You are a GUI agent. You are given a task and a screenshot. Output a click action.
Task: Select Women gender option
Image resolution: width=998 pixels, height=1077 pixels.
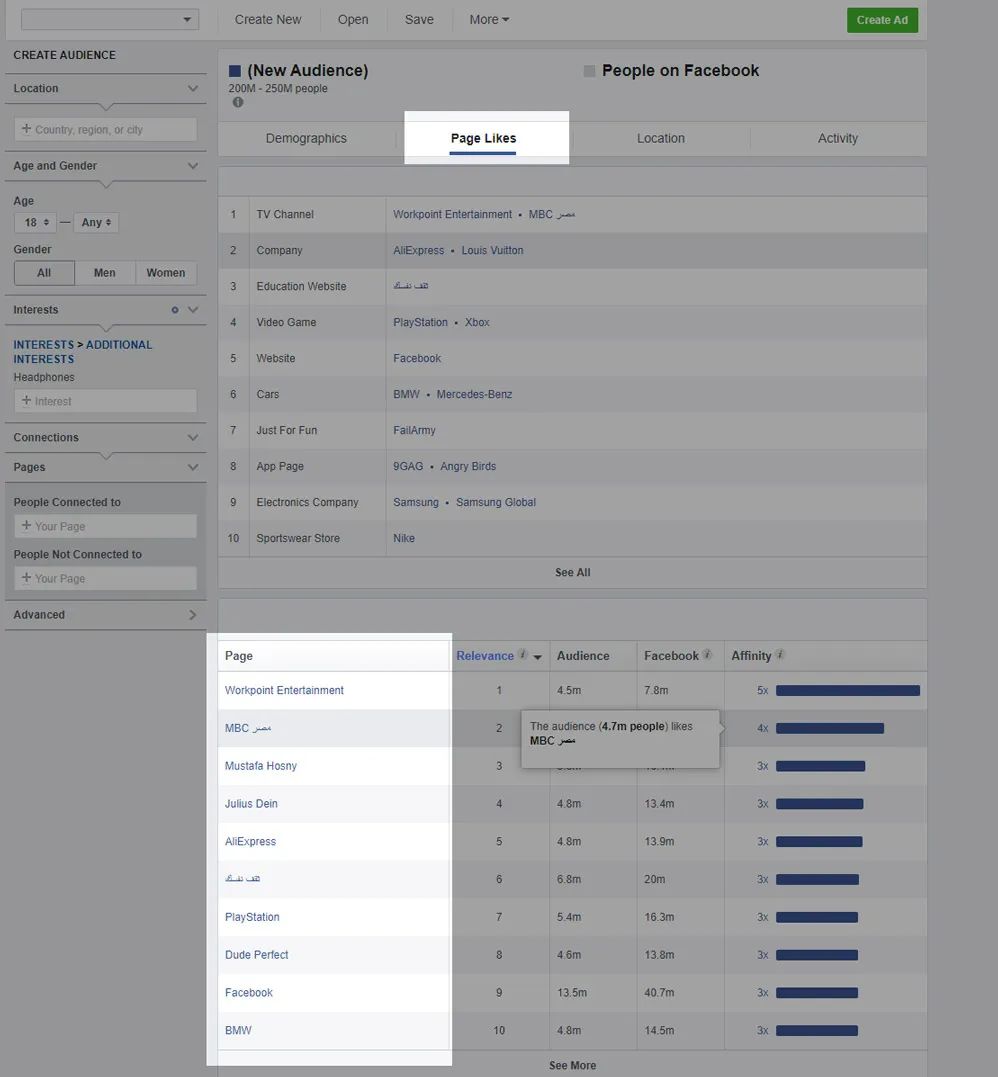166,273
